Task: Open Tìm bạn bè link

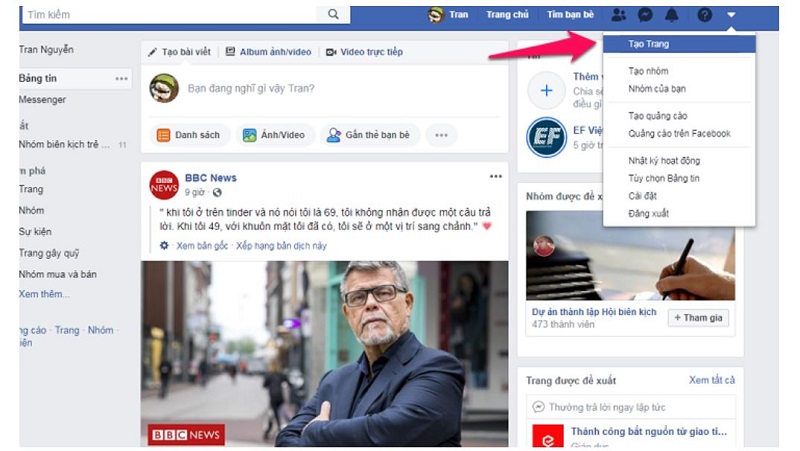Action: 570,15
